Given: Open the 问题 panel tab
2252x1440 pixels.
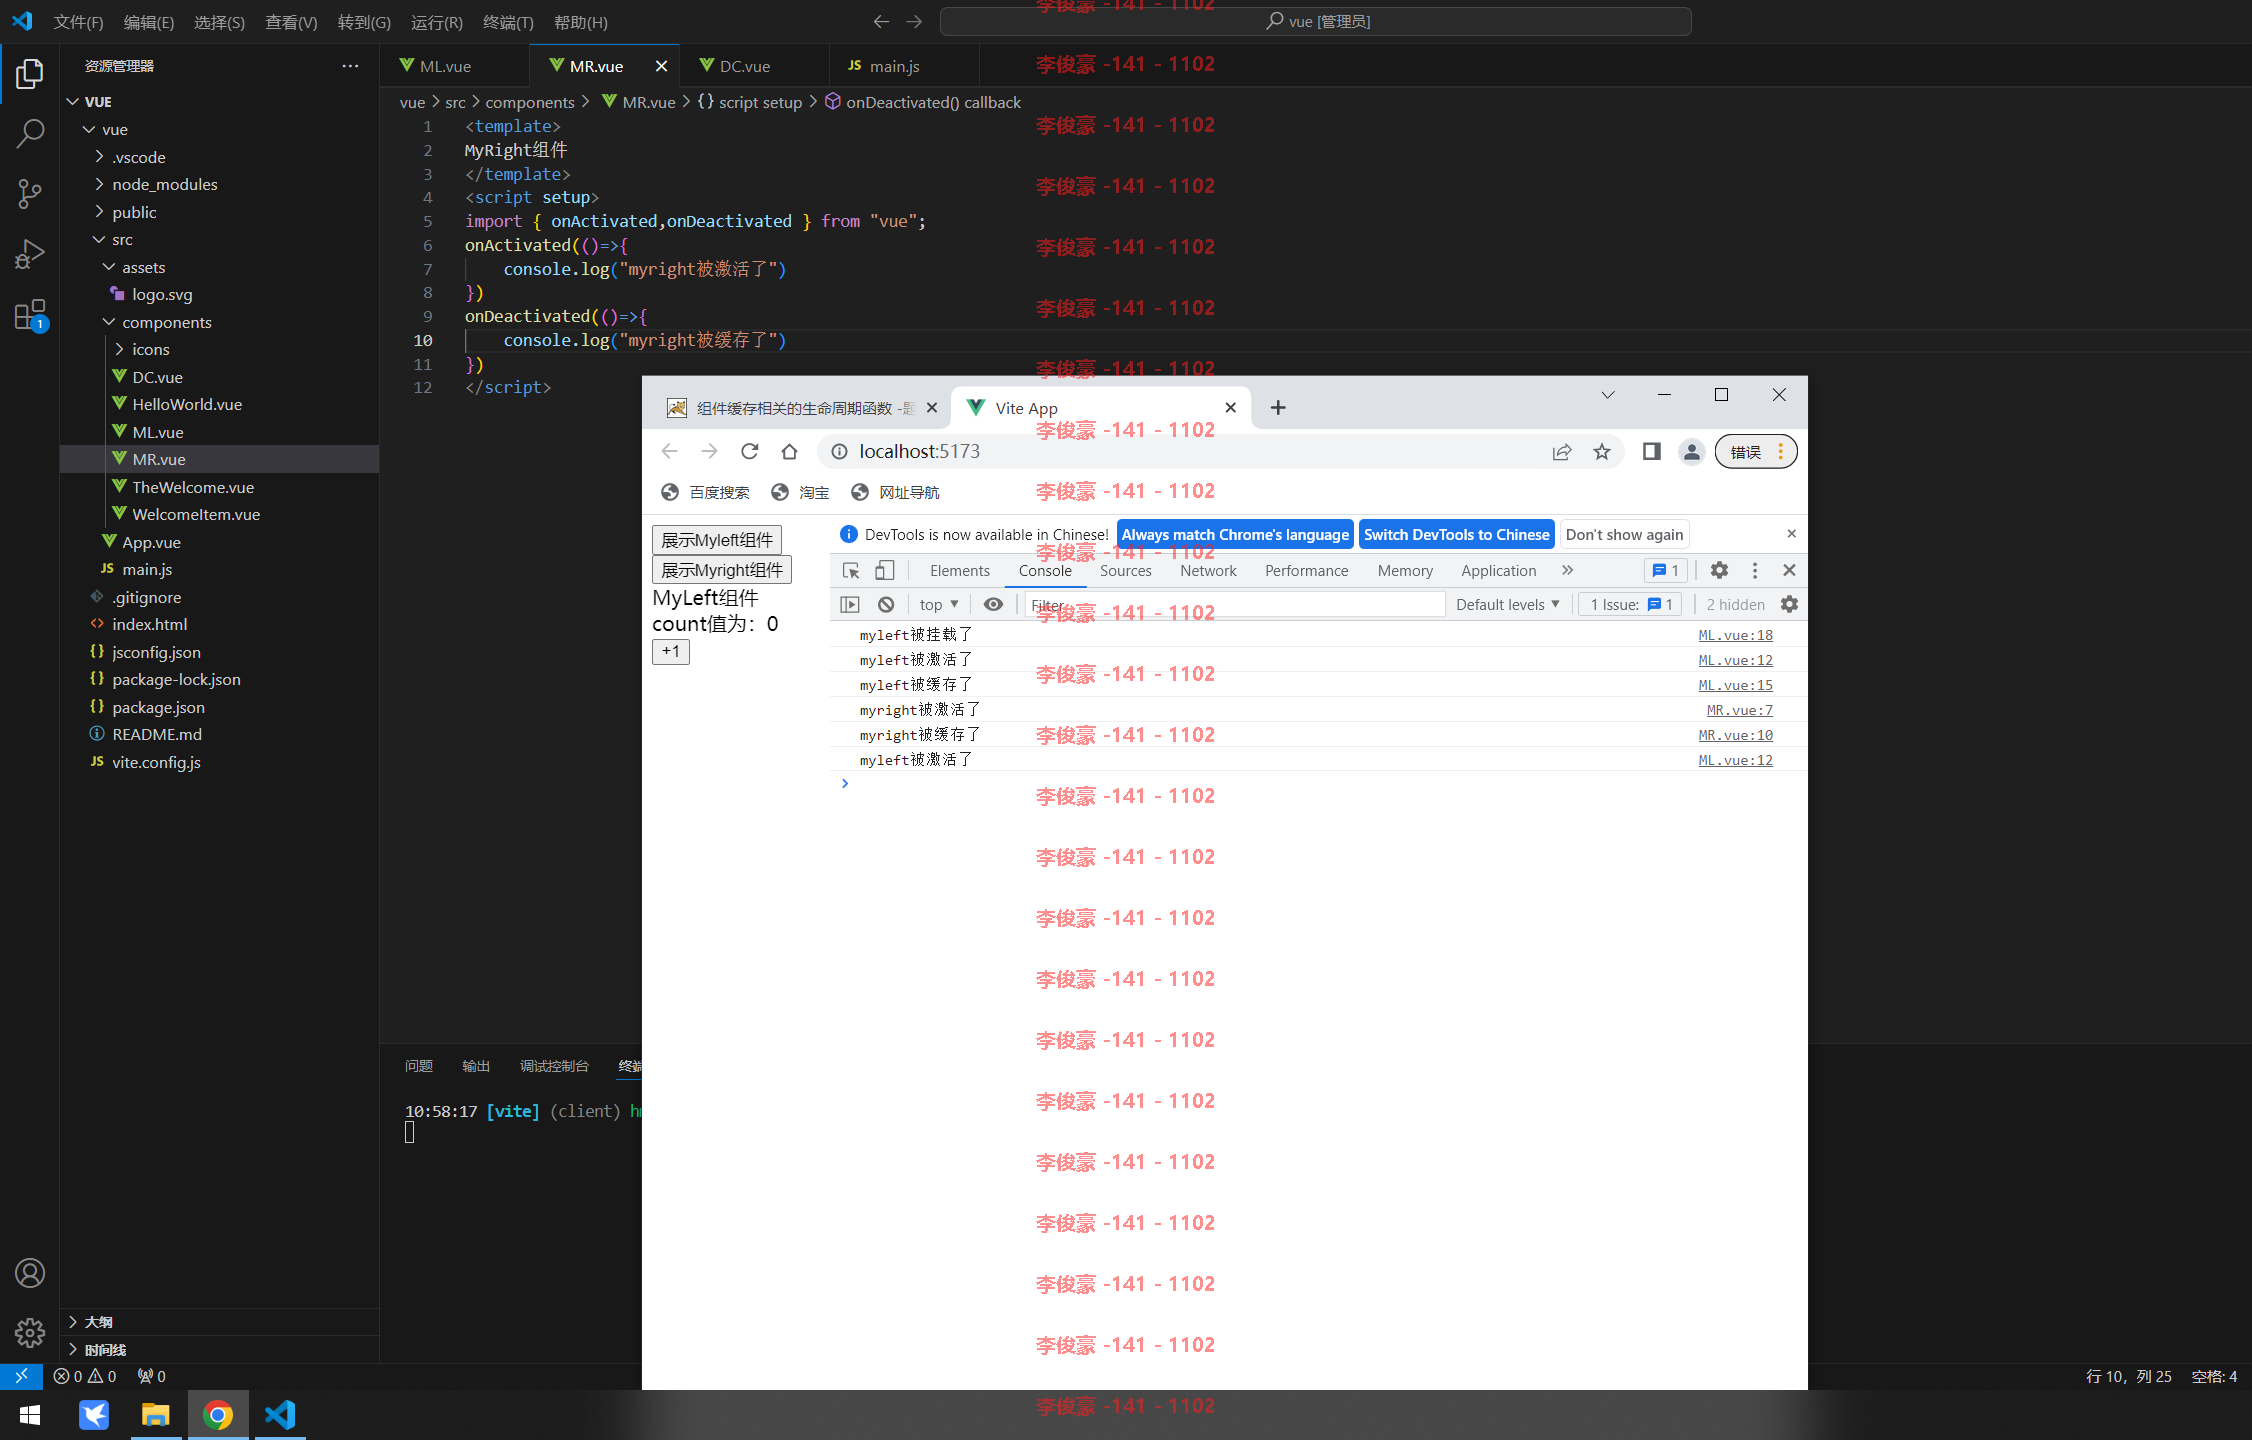Looking at the screenshot, I should pos(419,1066).
